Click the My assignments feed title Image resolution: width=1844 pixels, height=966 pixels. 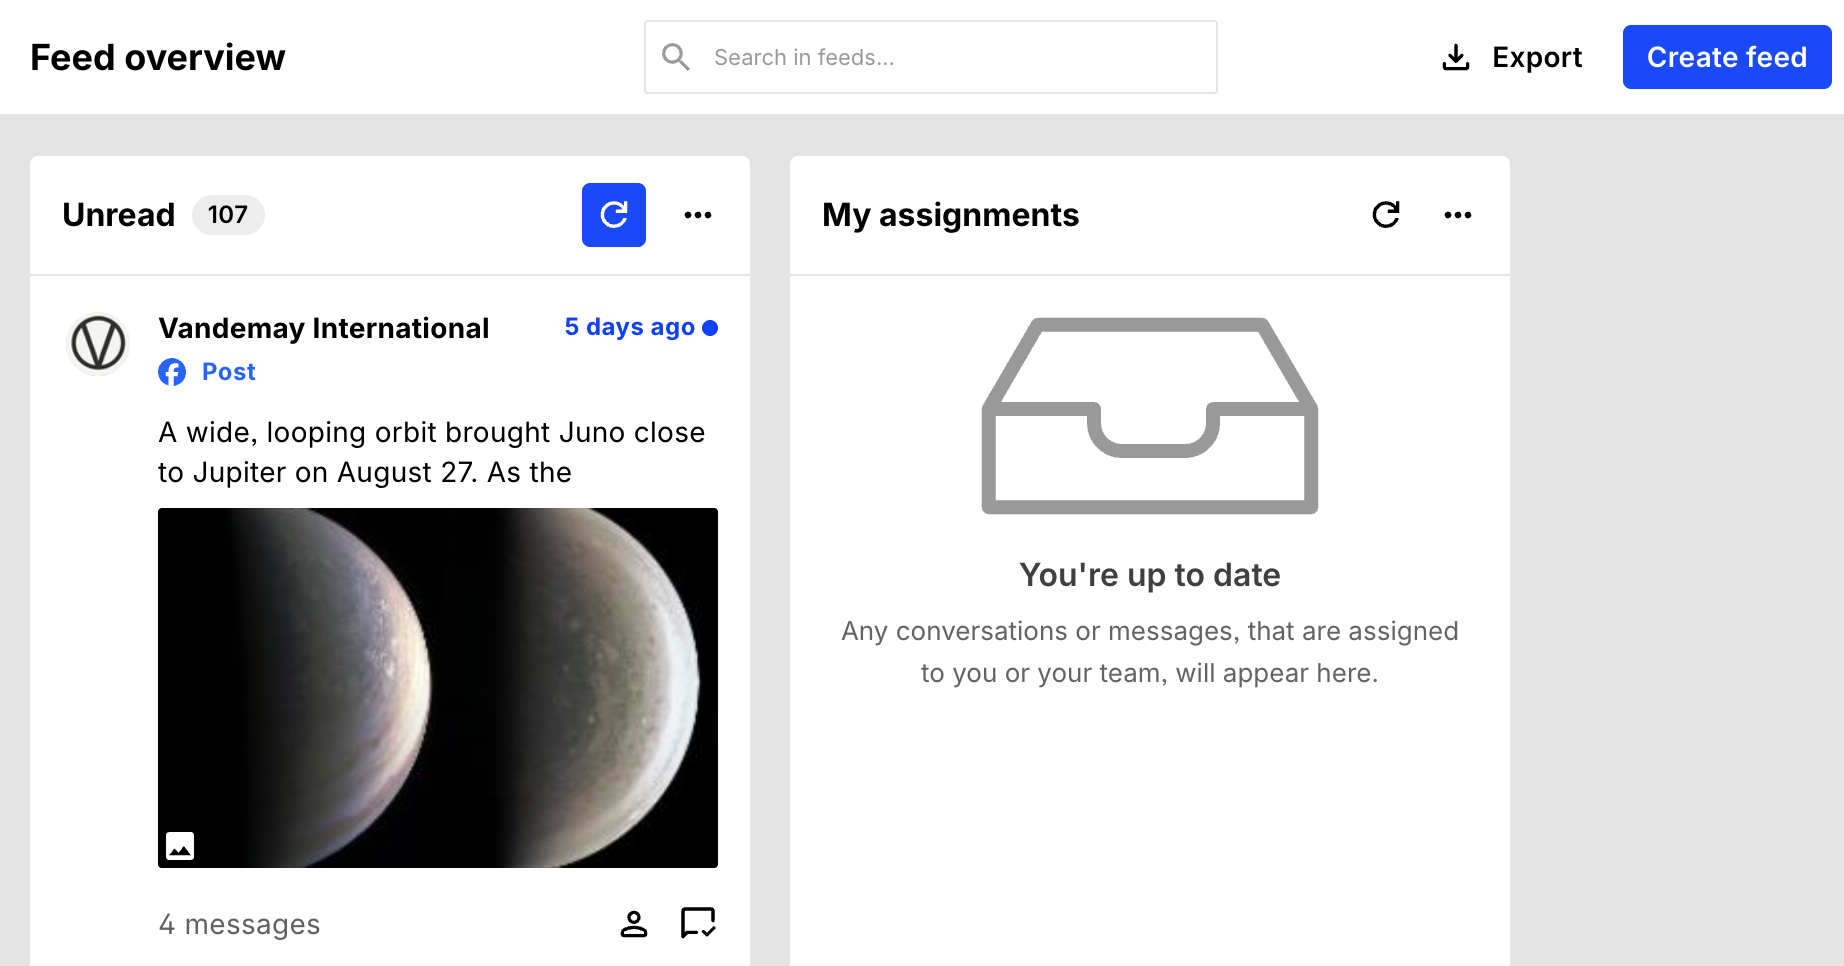click(x=951, y=215)
